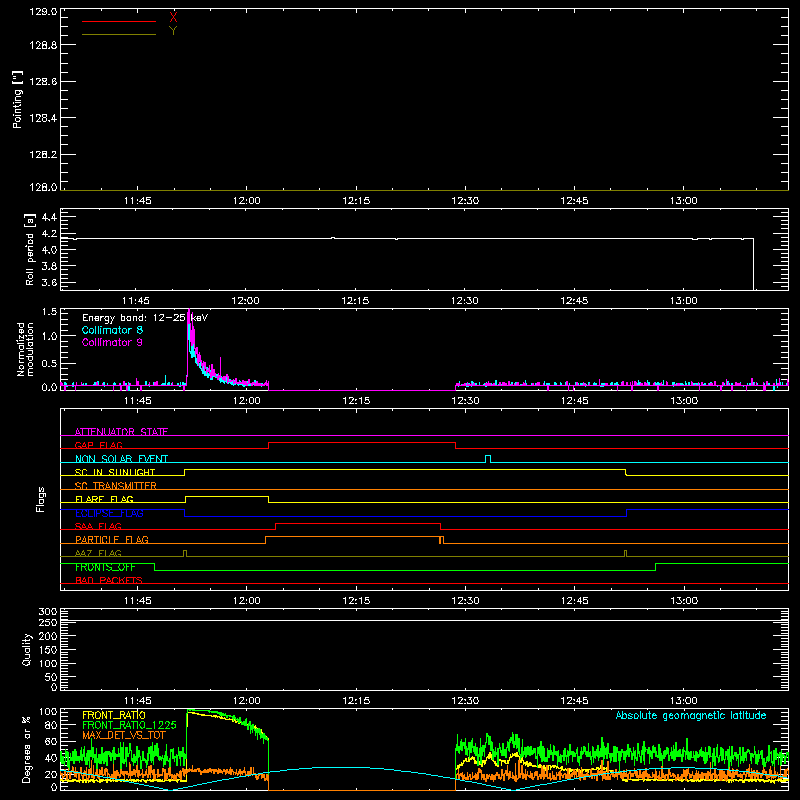Screen dimensions: 800x800
Task: Click 12:30 under the Quality panel
Action: 465,701
